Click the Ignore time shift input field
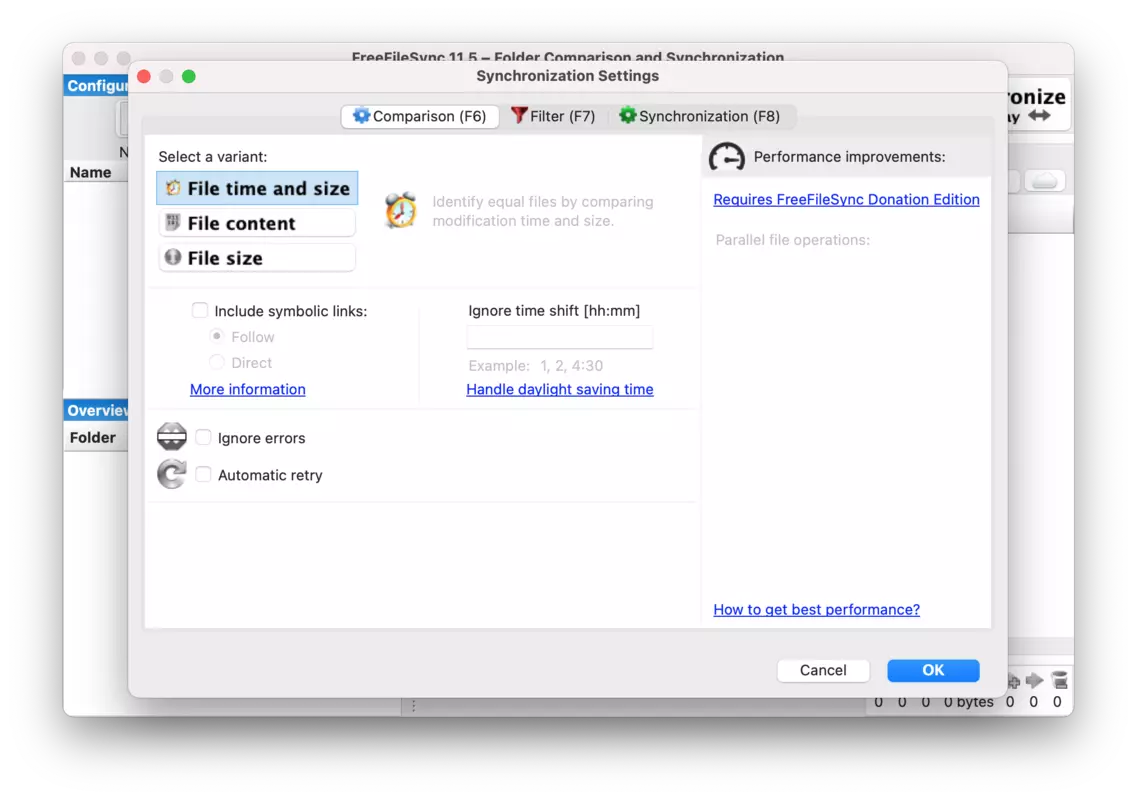Image resolution: width=1137 pixels, height=800 pixels. 560,337
